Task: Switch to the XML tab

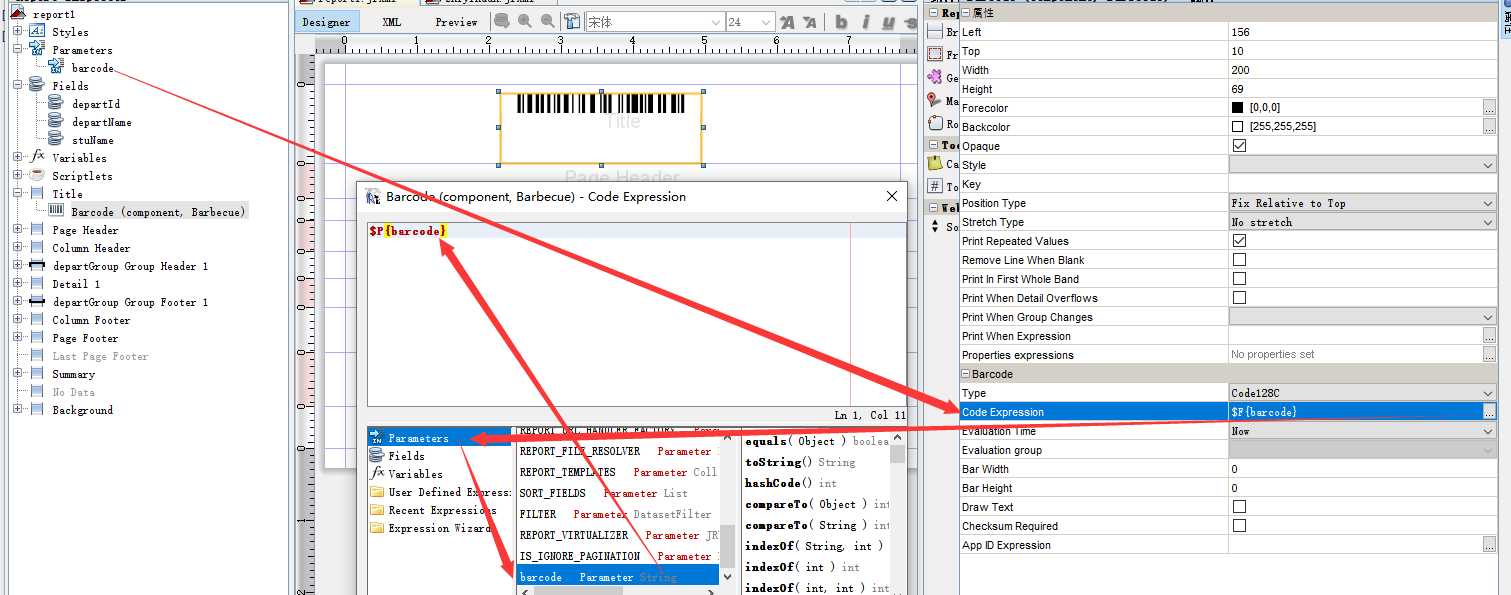Action: [x=392, y=22]
